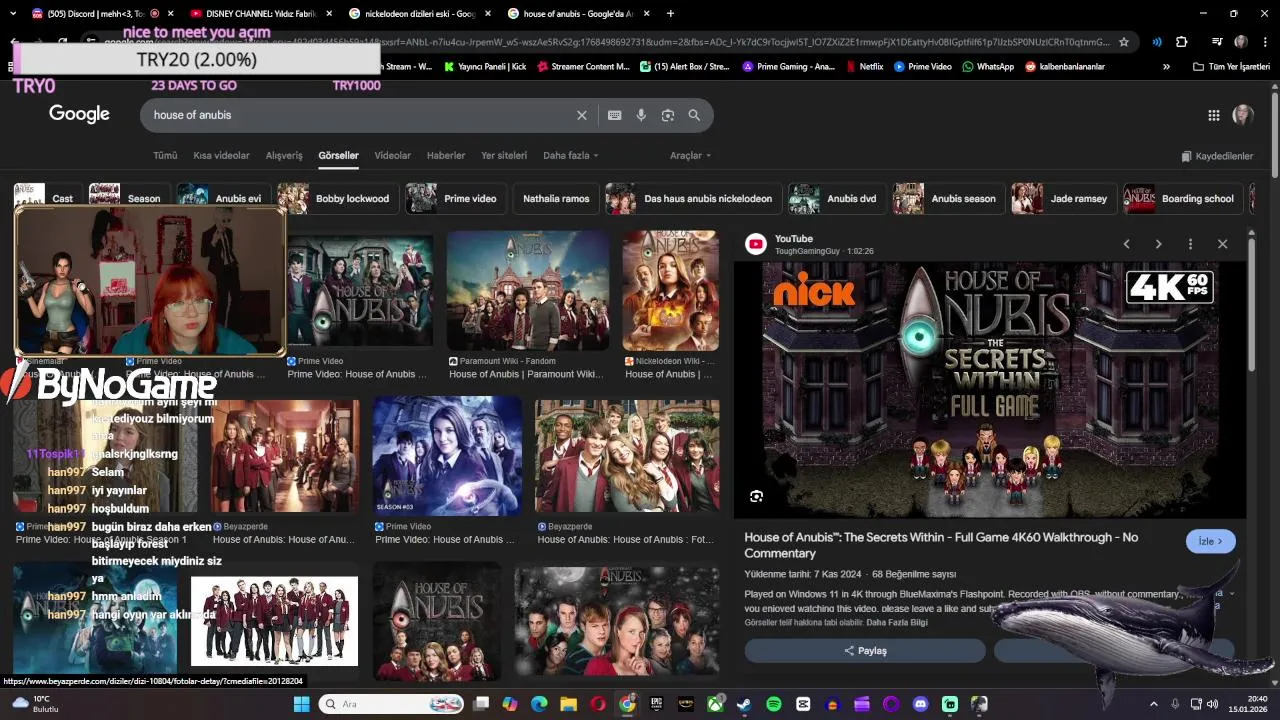The image size is (1280, 720).
Task: Open the Chrome extensions puzzle icon
Action: pyautogui.click(x=1181, y=42)
